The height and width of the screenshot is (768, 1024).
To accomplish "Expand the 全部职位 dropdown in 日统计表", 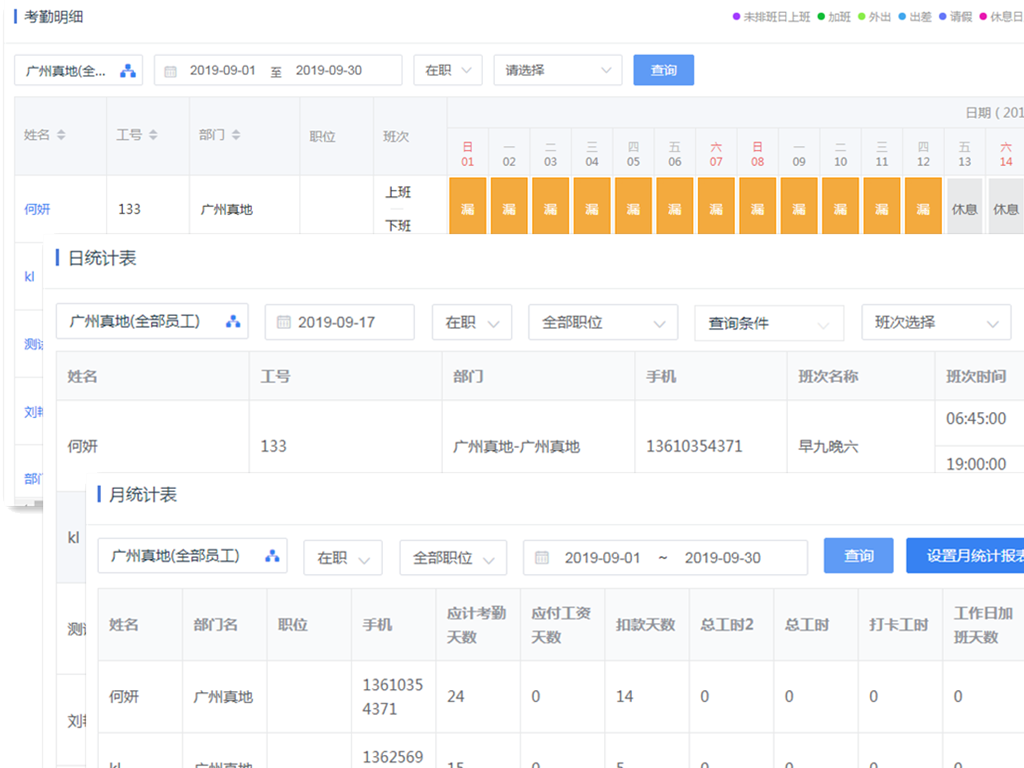I will pos(603,322).
